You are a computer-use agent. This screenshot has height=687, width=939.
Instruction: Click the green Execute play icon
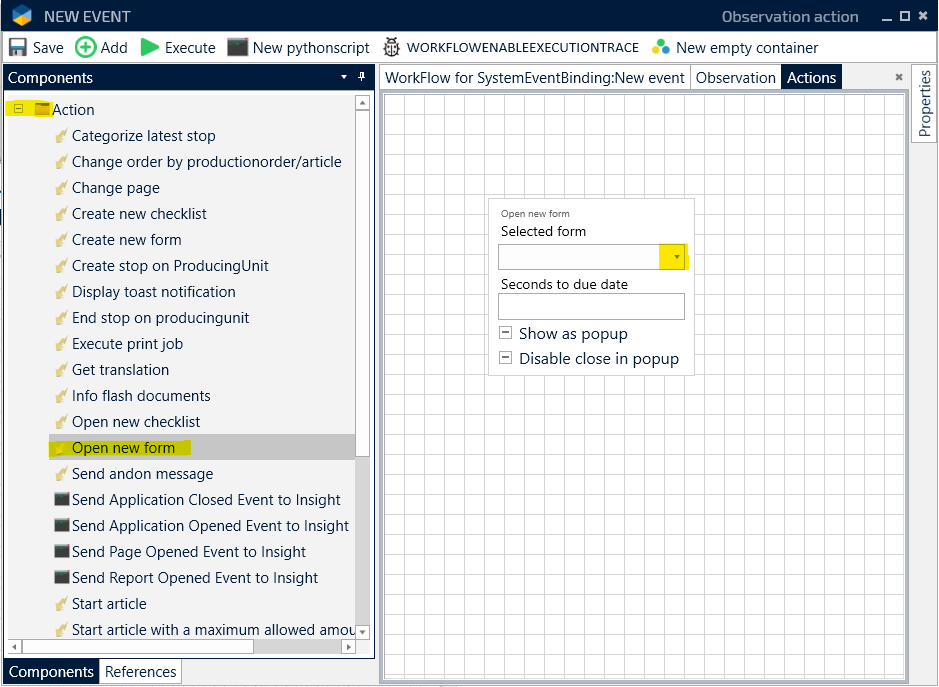pyautogui.click(x=150, y=47)
